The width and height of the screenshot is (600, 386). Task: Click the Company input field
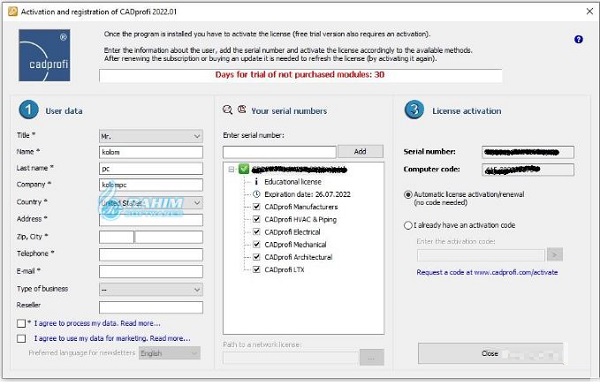(151, 185)
